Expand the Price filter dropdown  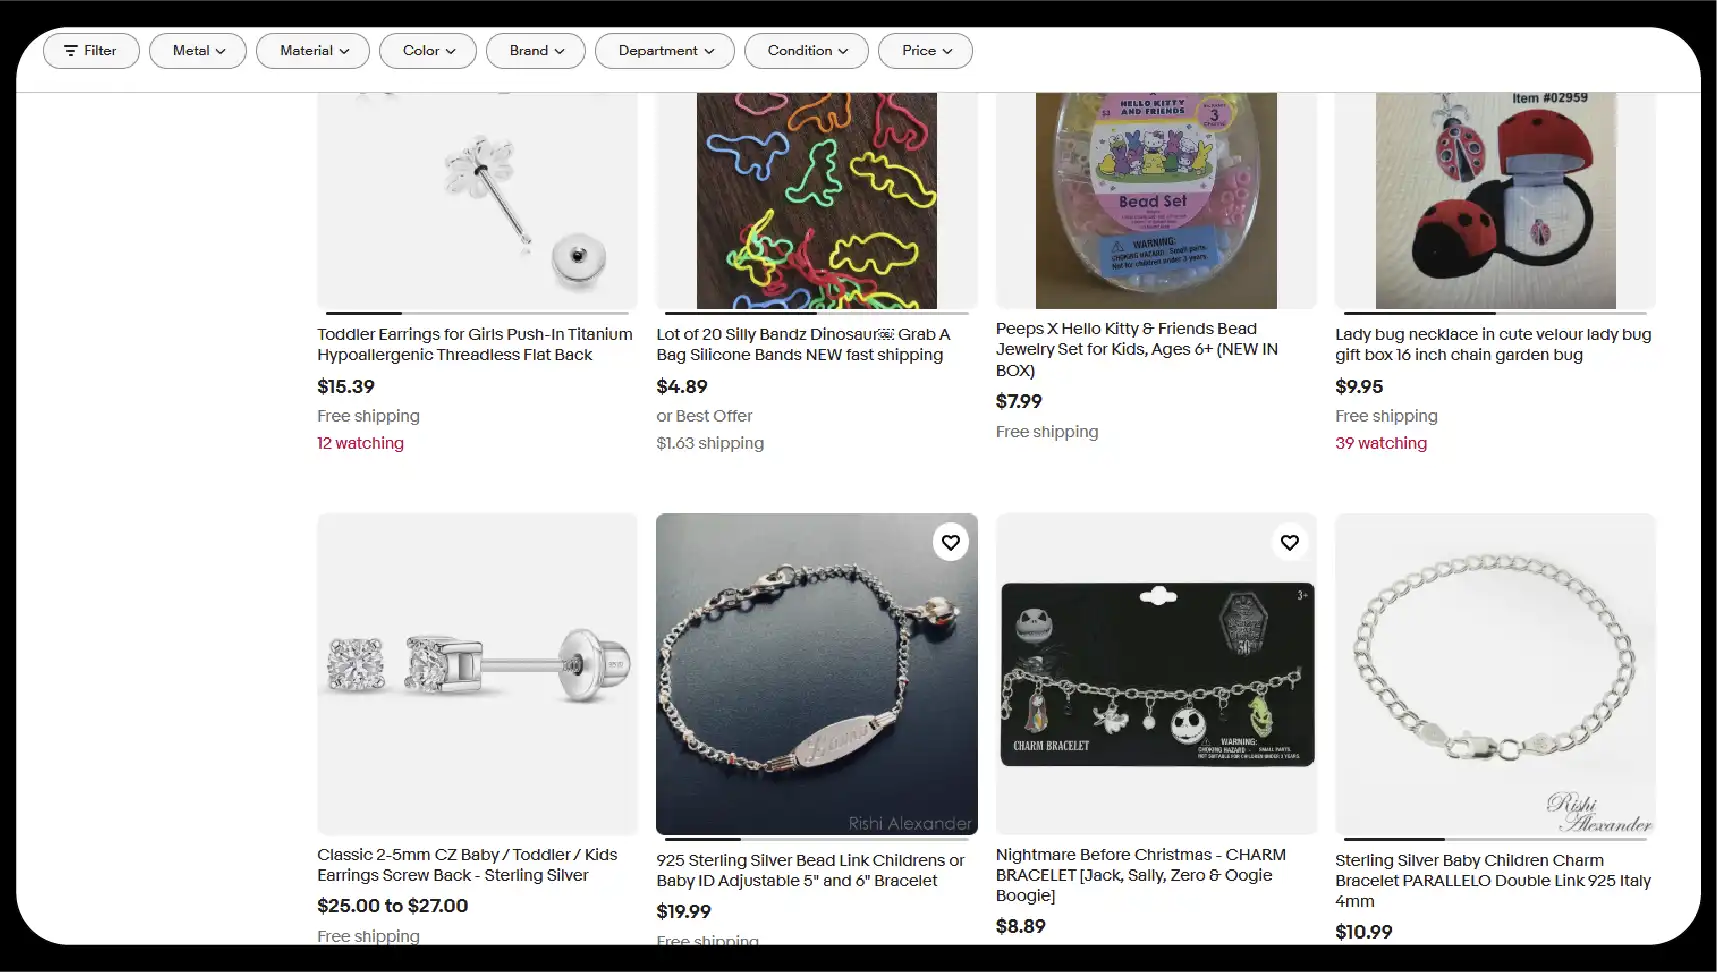tap(925, 51)
